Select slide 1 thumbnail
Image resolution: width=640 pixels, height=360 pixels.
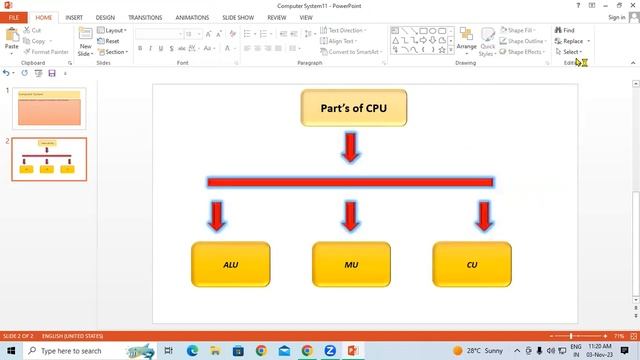click(49, 108)
